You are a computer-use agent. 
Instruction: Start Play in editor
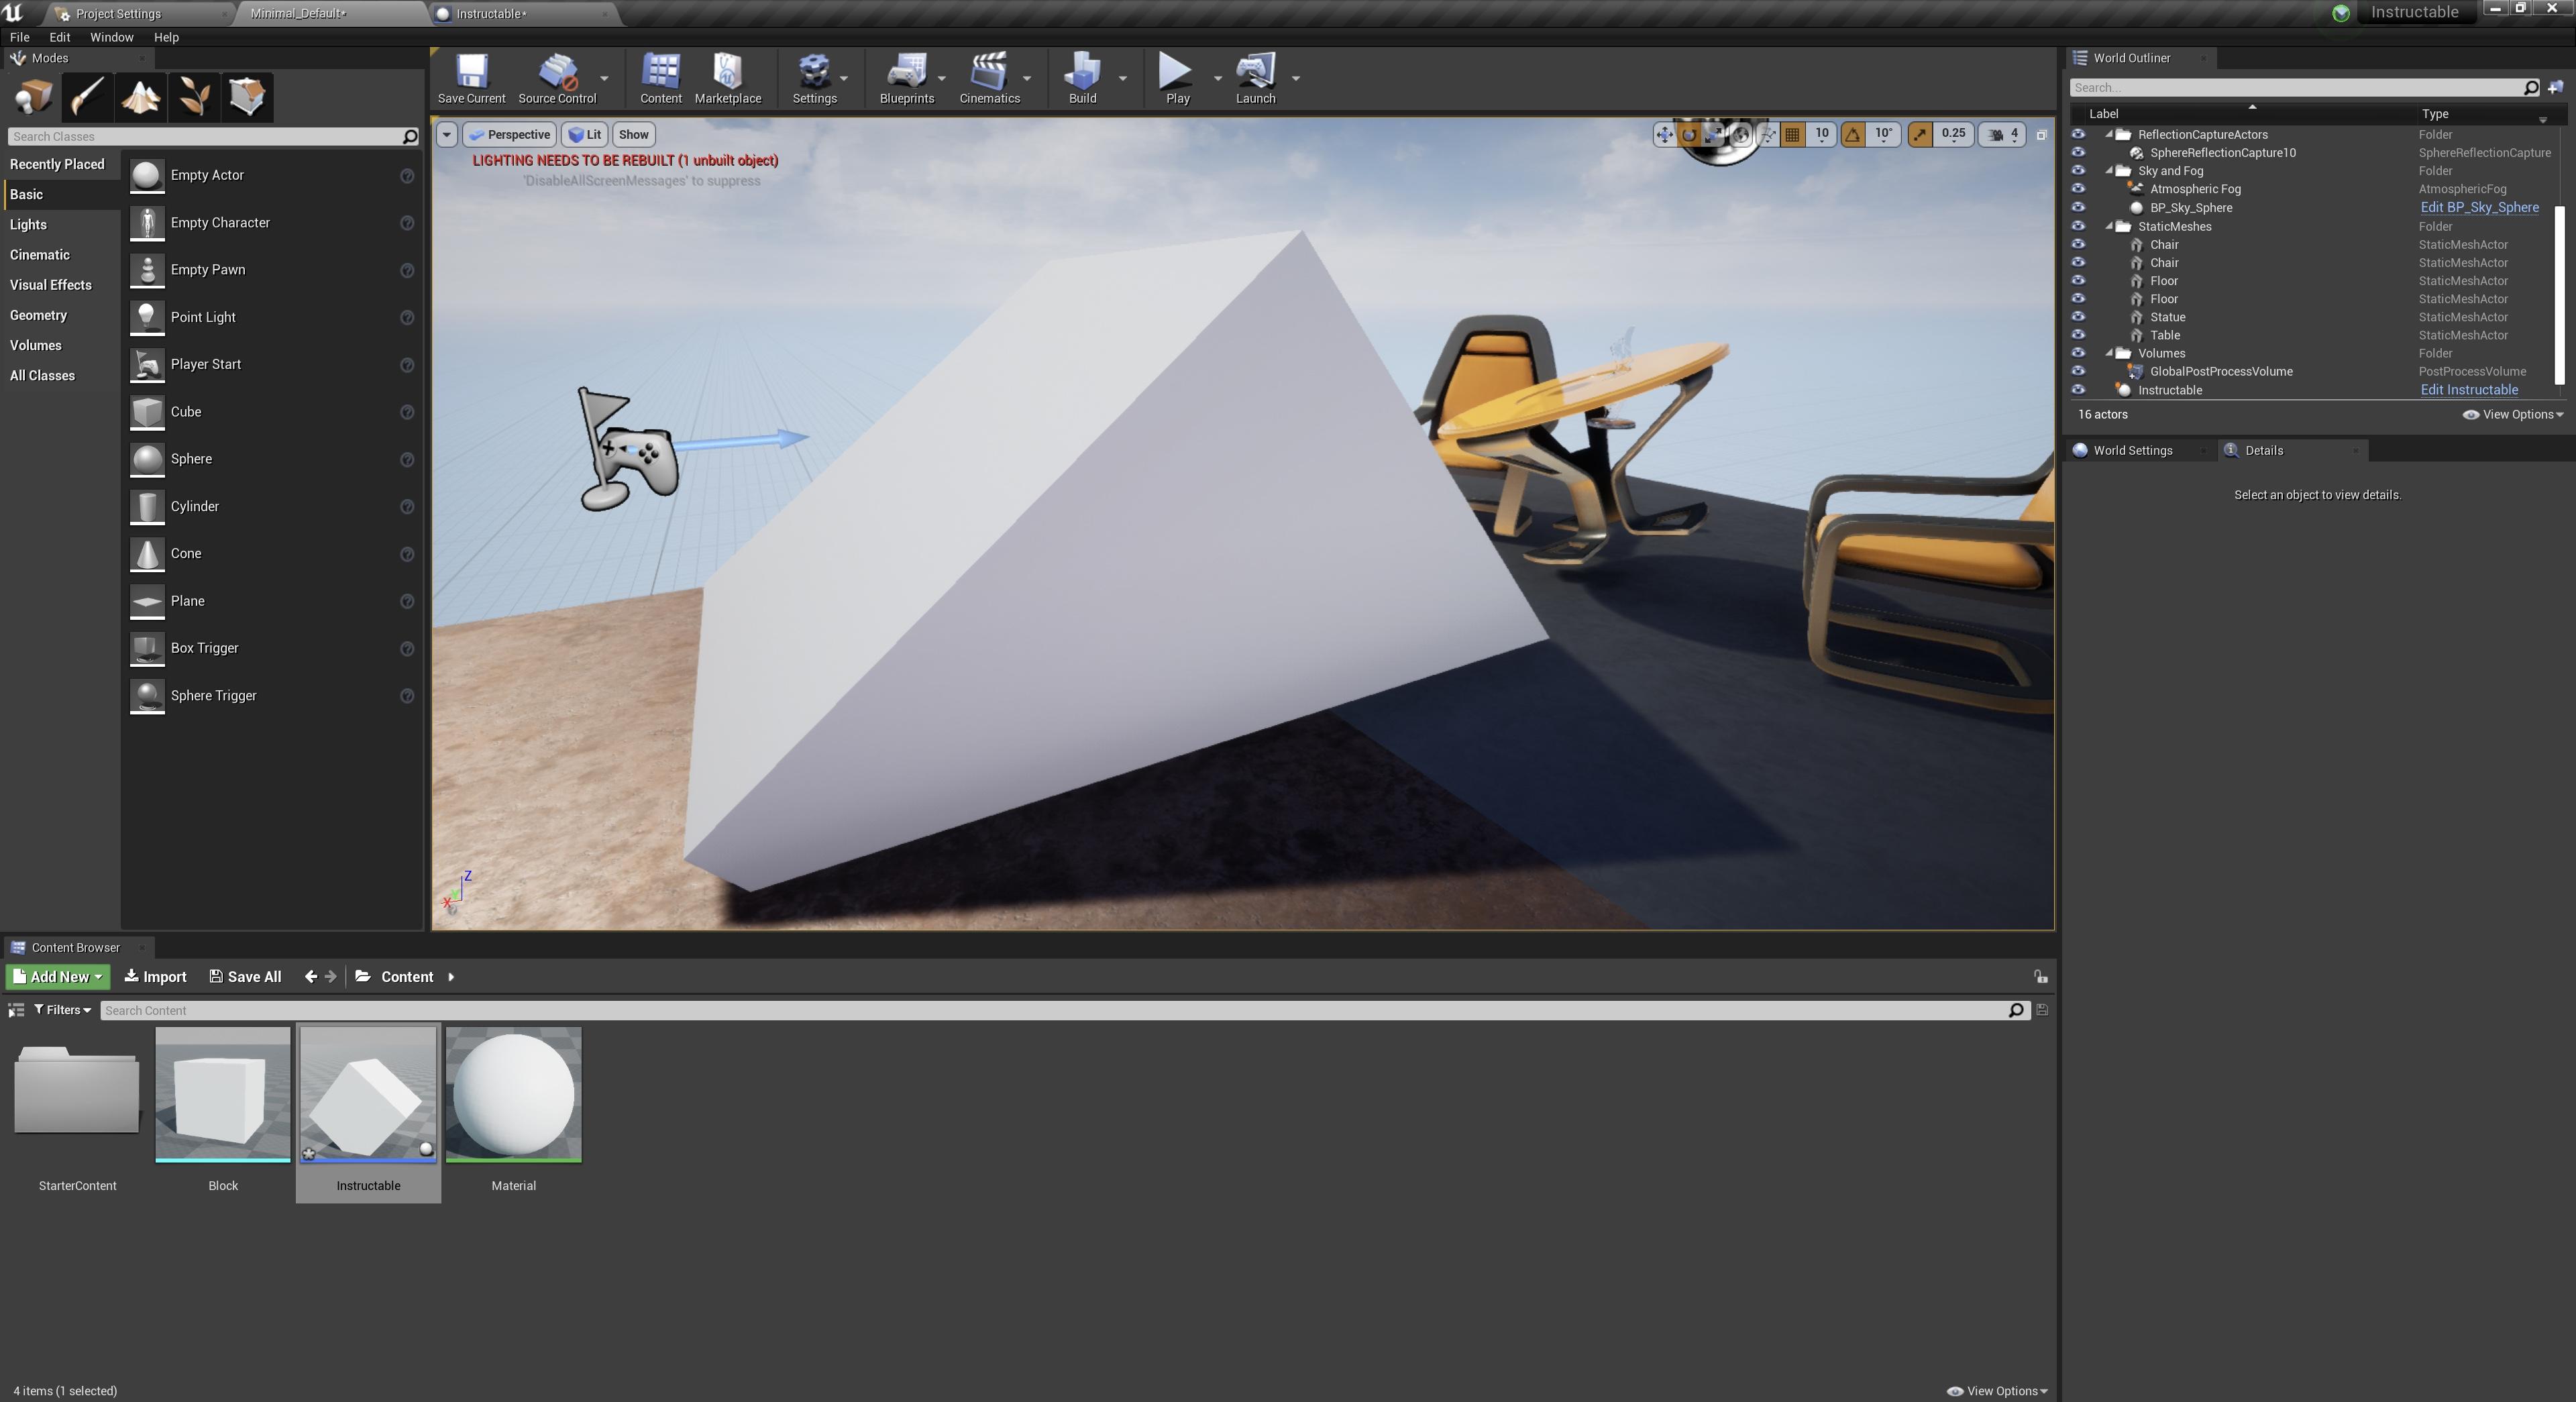click(x=1177, y=79)
